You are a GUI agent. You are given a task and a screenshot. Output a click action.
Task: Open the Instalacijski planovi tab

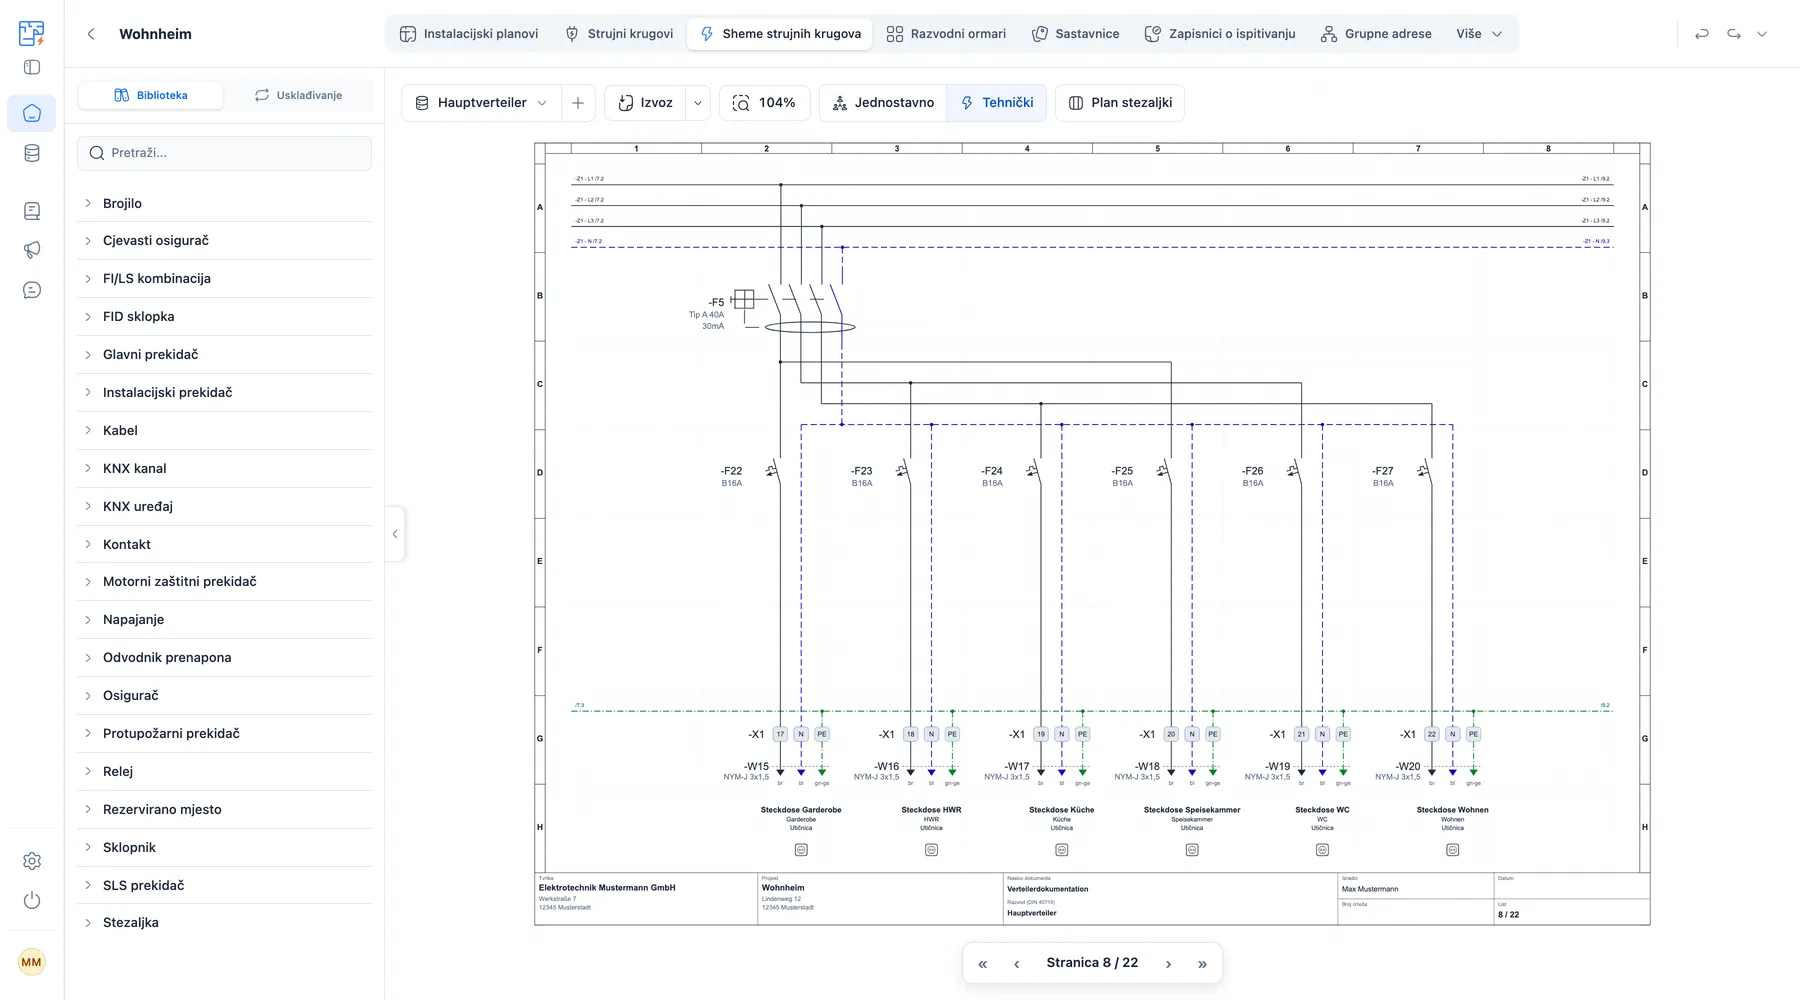pos(468,34)
